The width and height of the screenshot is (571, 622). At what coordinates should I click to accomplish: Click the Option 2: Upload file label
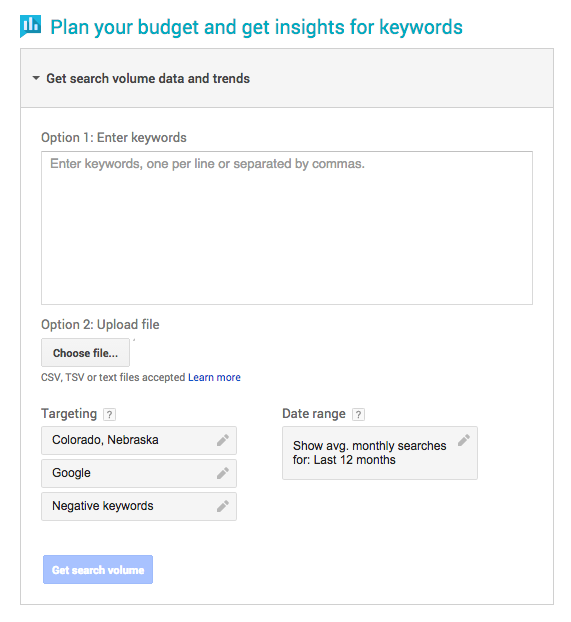pos(100,325)
